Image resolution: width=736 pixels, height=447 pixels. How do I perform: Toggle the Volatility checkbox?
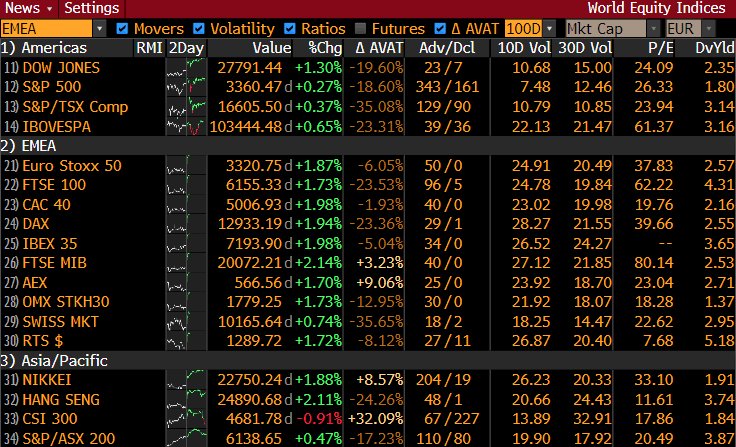point(199,29)
